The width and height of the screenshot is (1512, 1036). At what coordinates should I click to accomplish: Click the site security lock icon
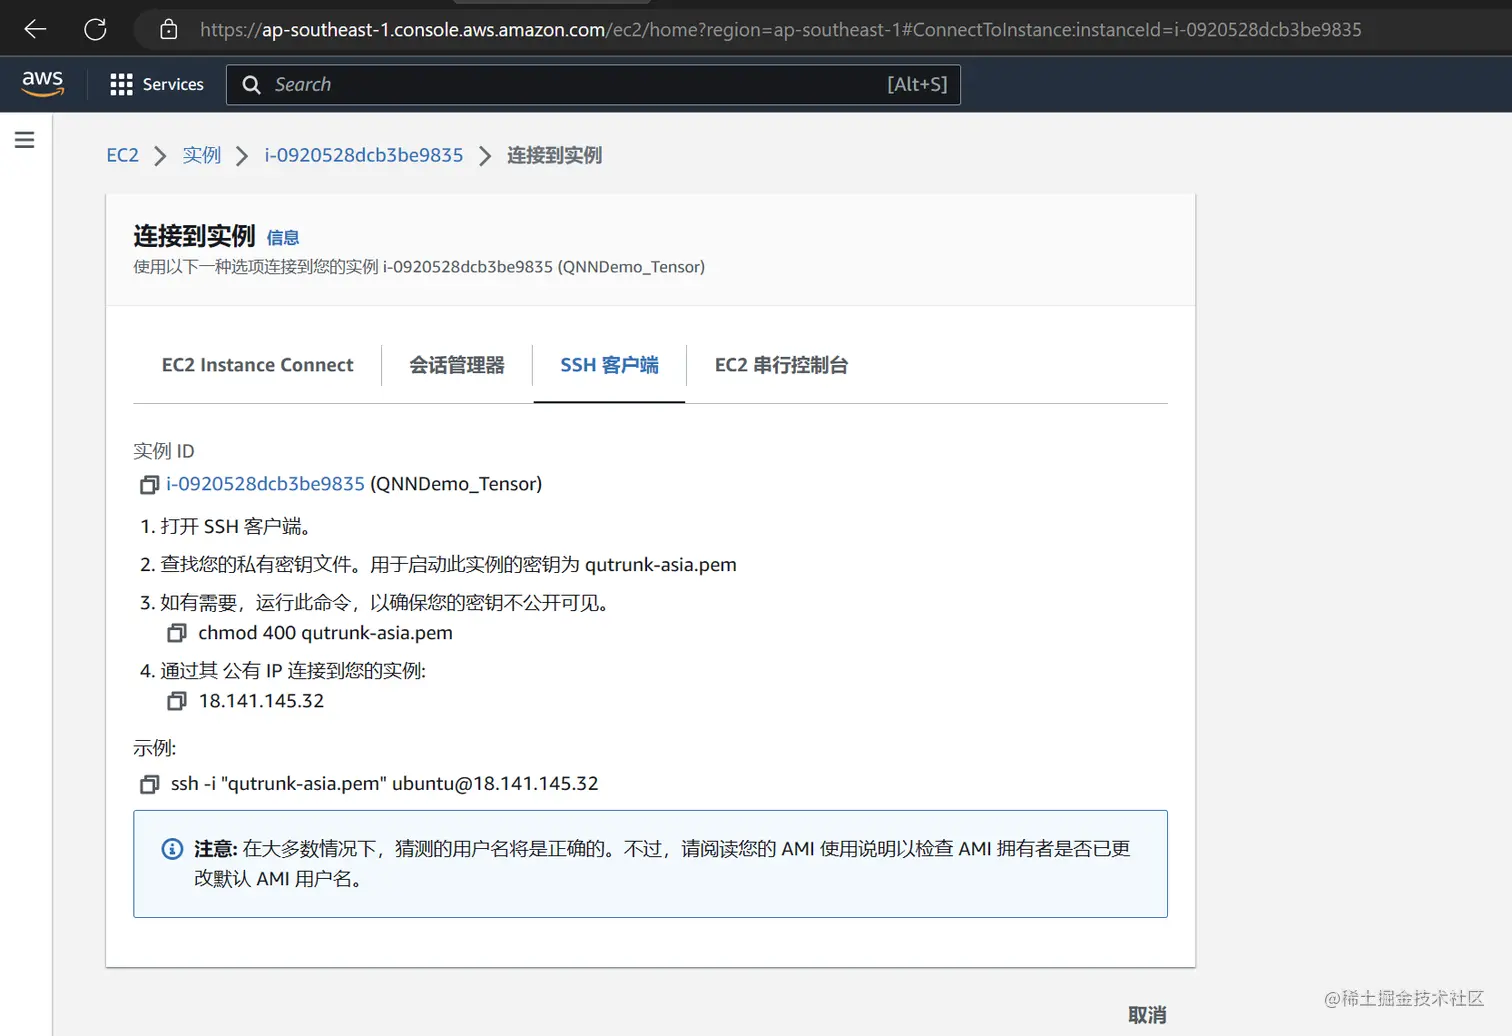tap(168, 29)
